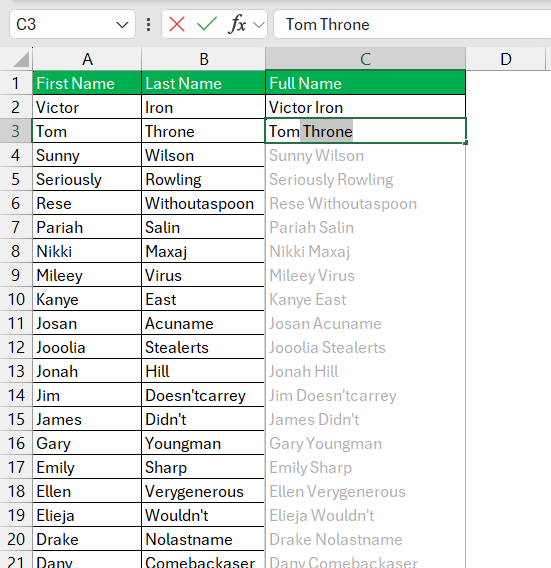Select row 10 header
The width and height of the screenshot is (551, 568).
[16, 299]
